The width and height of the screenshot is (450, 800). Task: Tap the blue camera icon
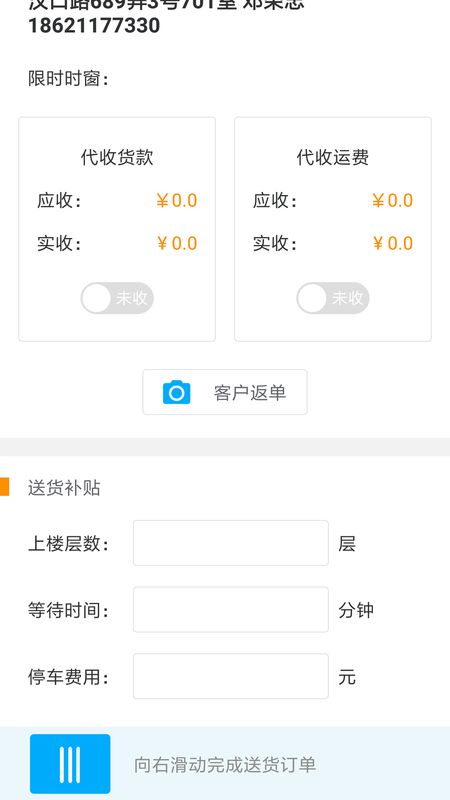coord(177,392)
